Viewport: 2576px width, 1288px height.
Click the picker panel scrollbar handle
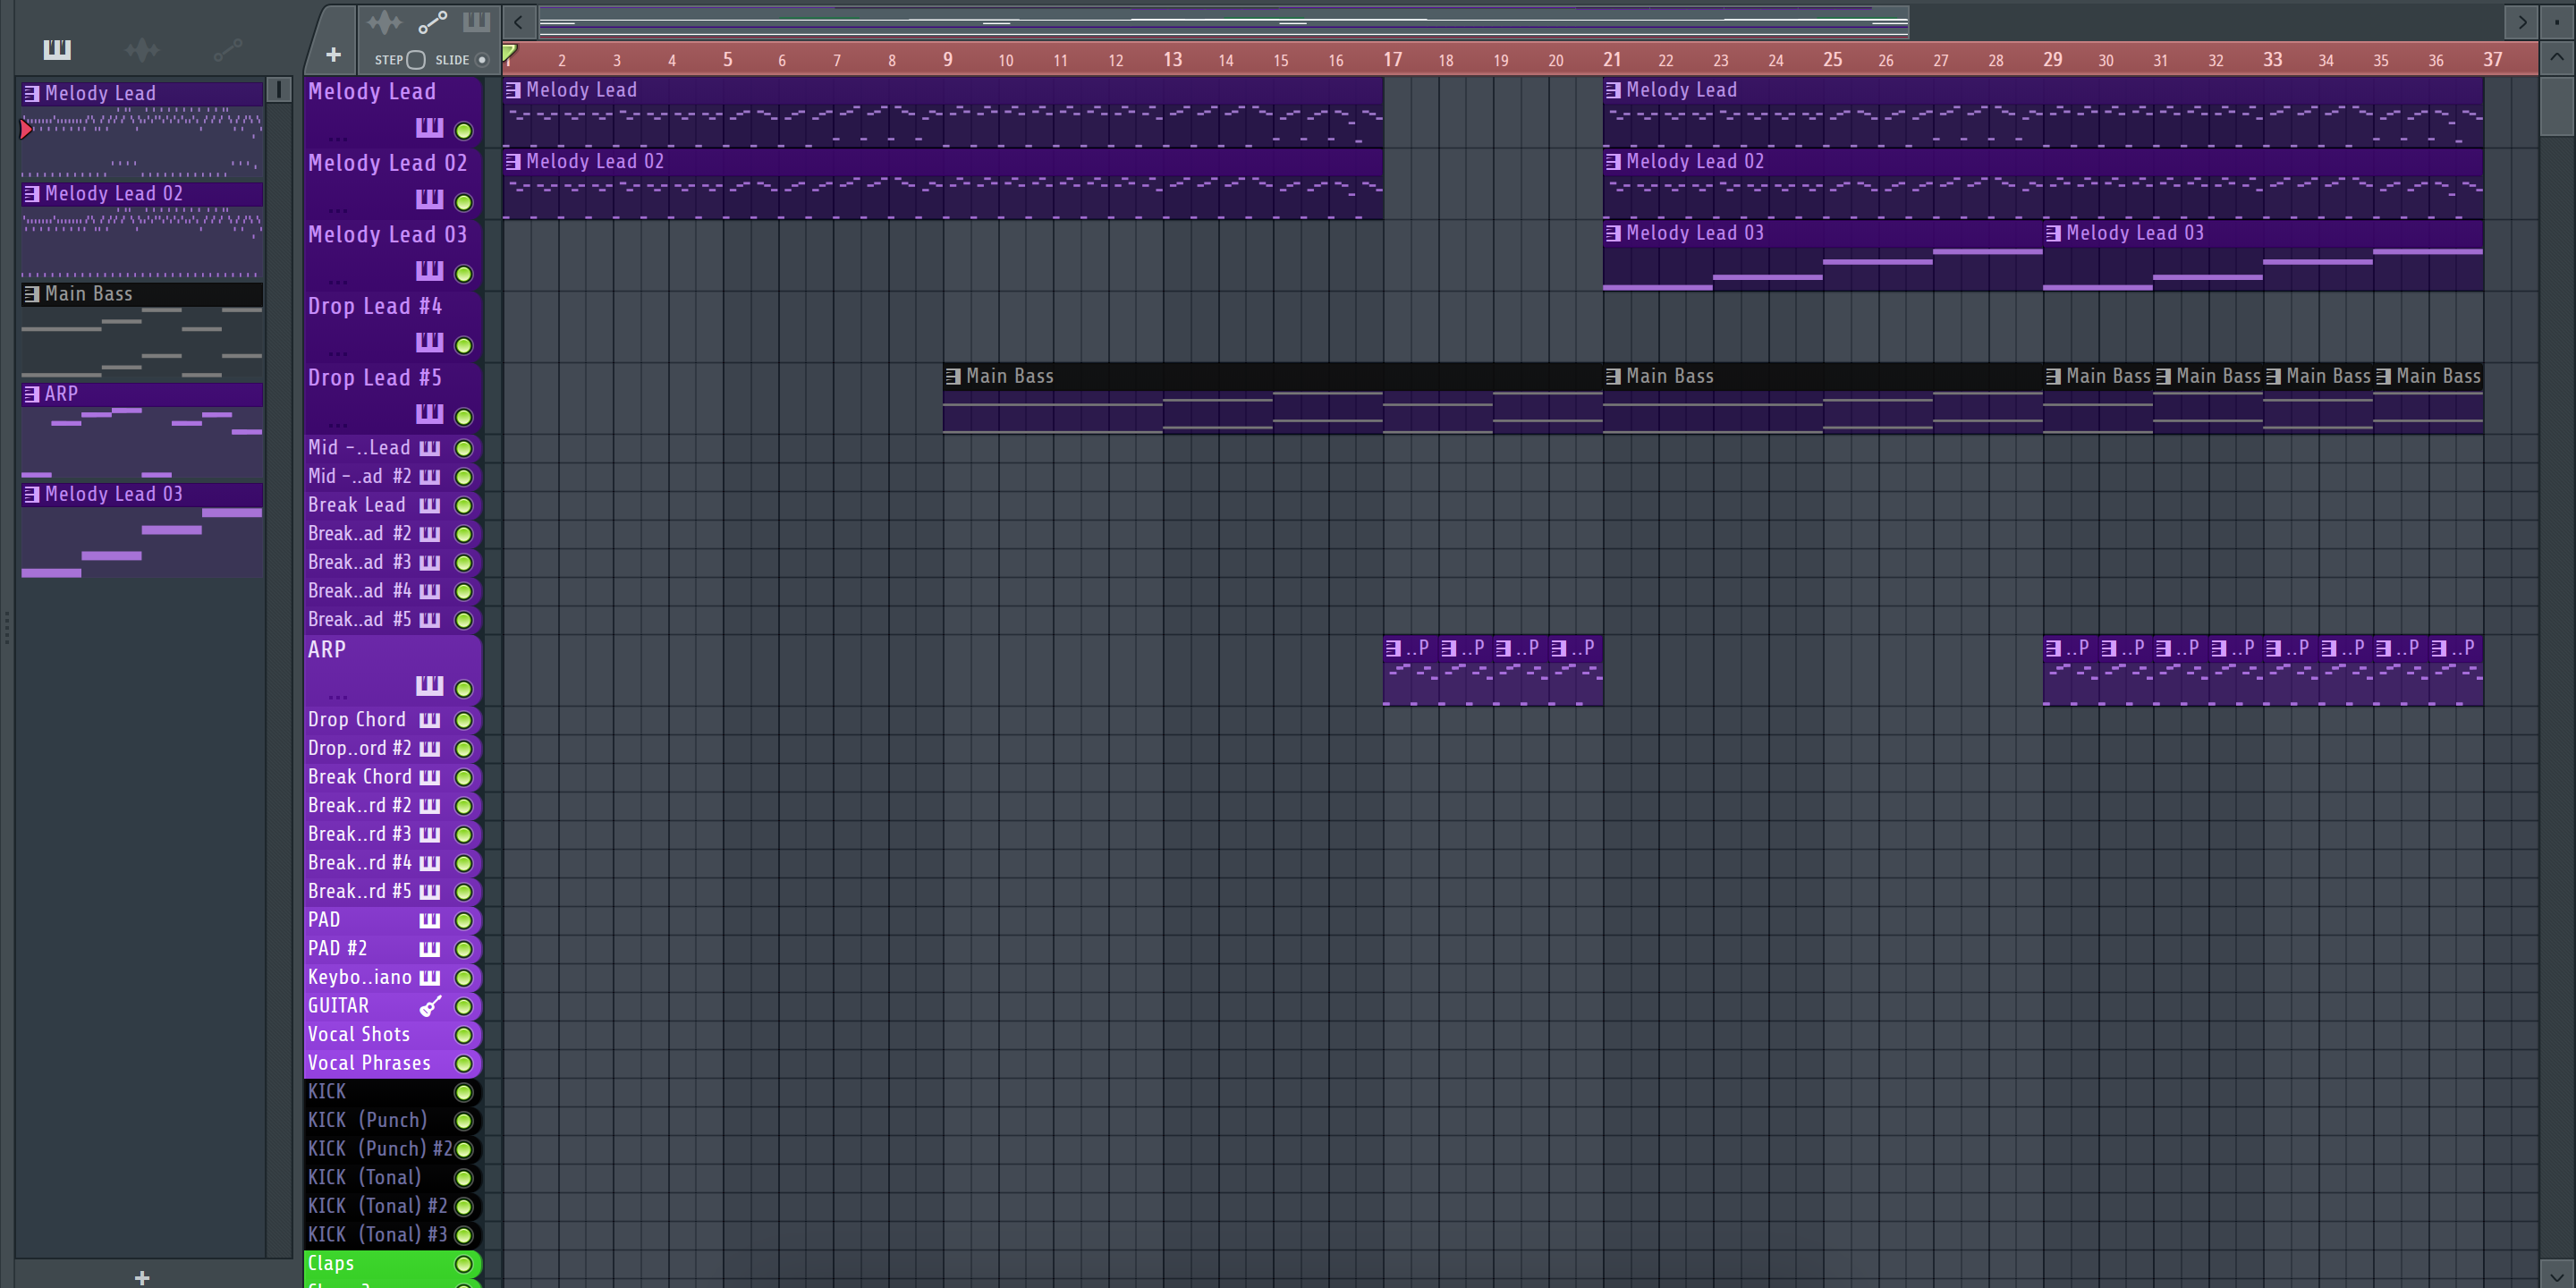click(x=279, y=89)
